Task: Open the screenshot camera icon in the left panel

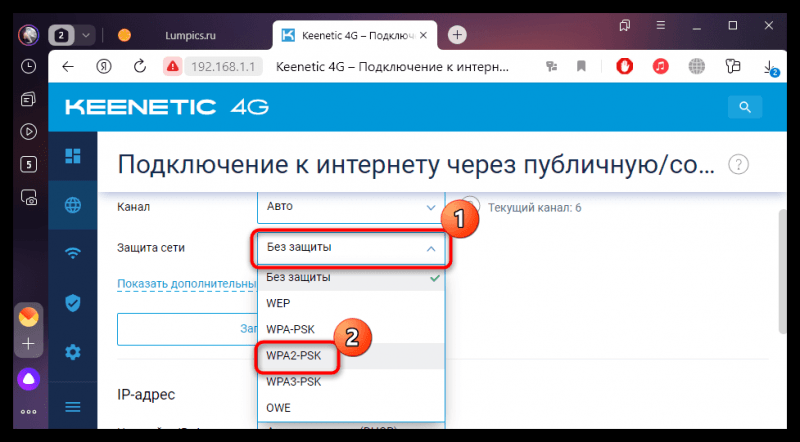Action: click(29, 198)
